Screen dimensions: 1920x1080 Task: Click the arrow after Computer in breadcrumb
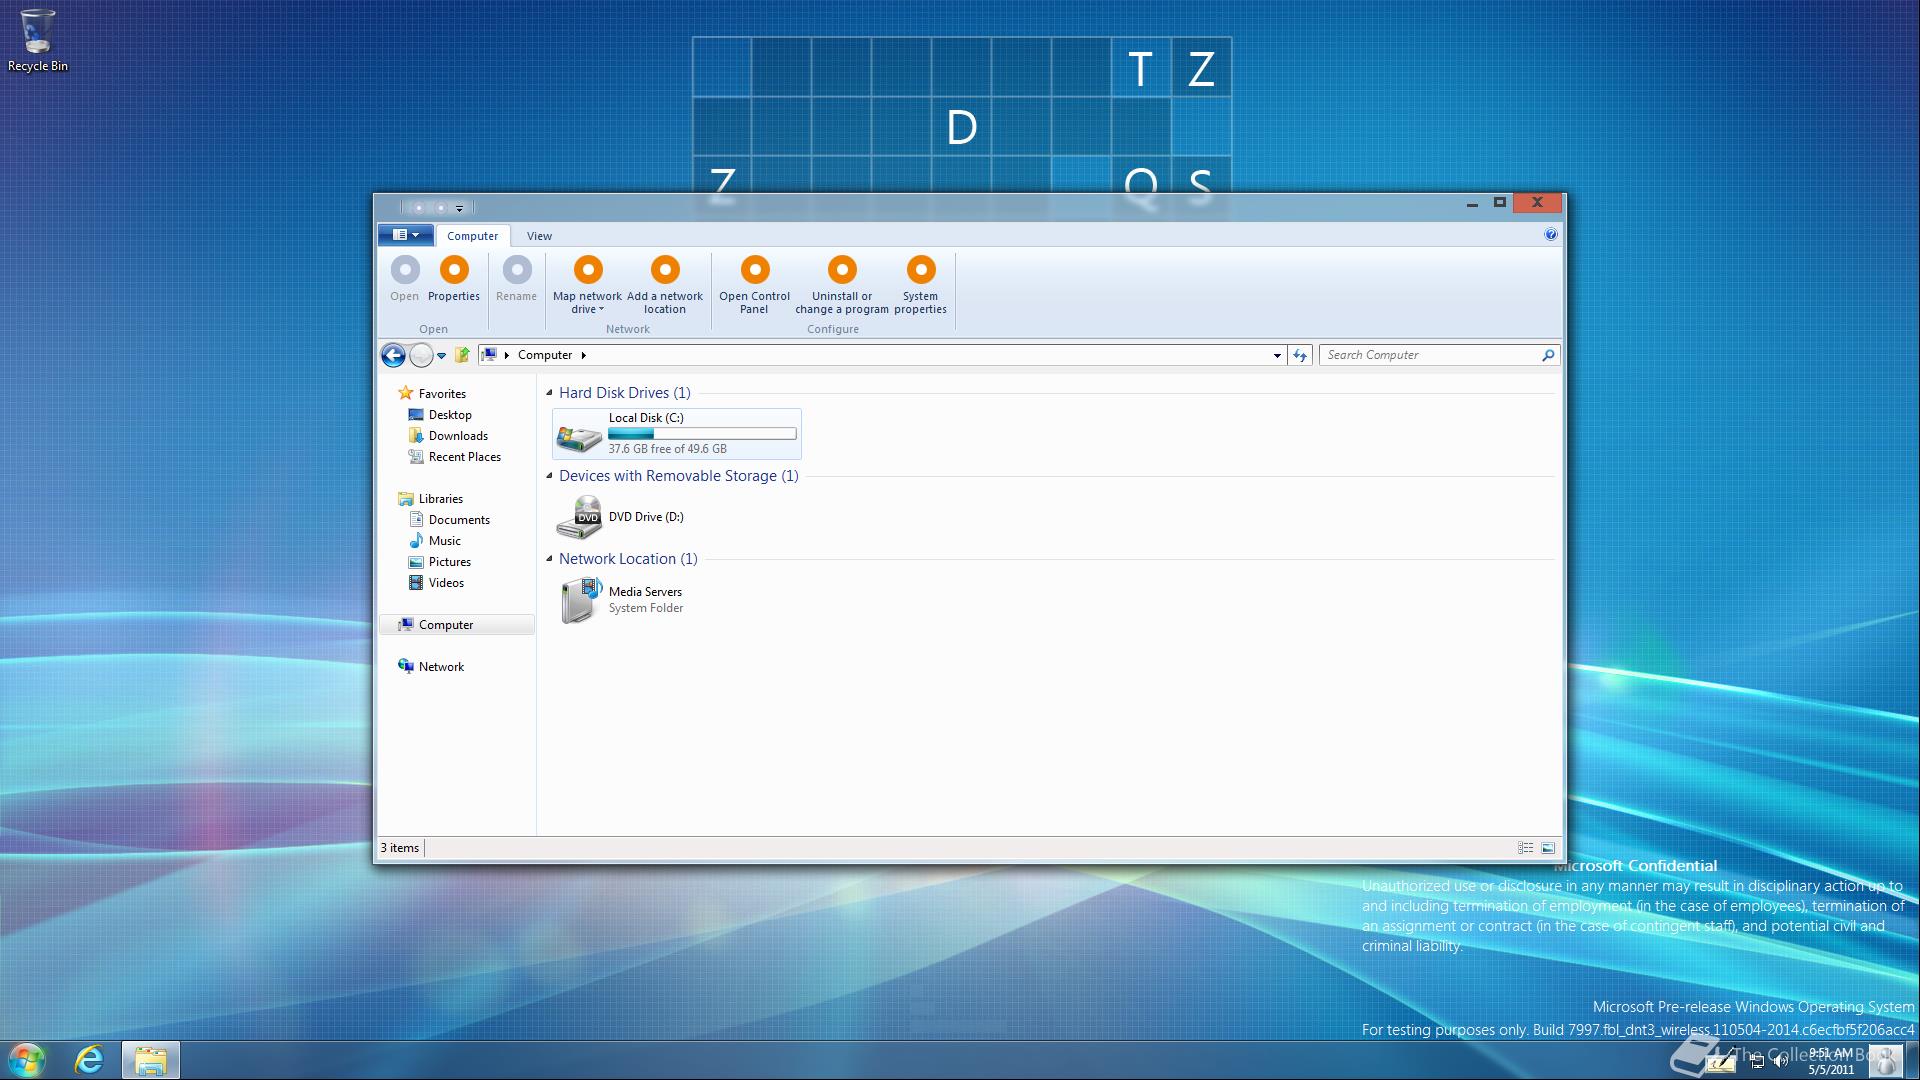[x=583, y=355]
